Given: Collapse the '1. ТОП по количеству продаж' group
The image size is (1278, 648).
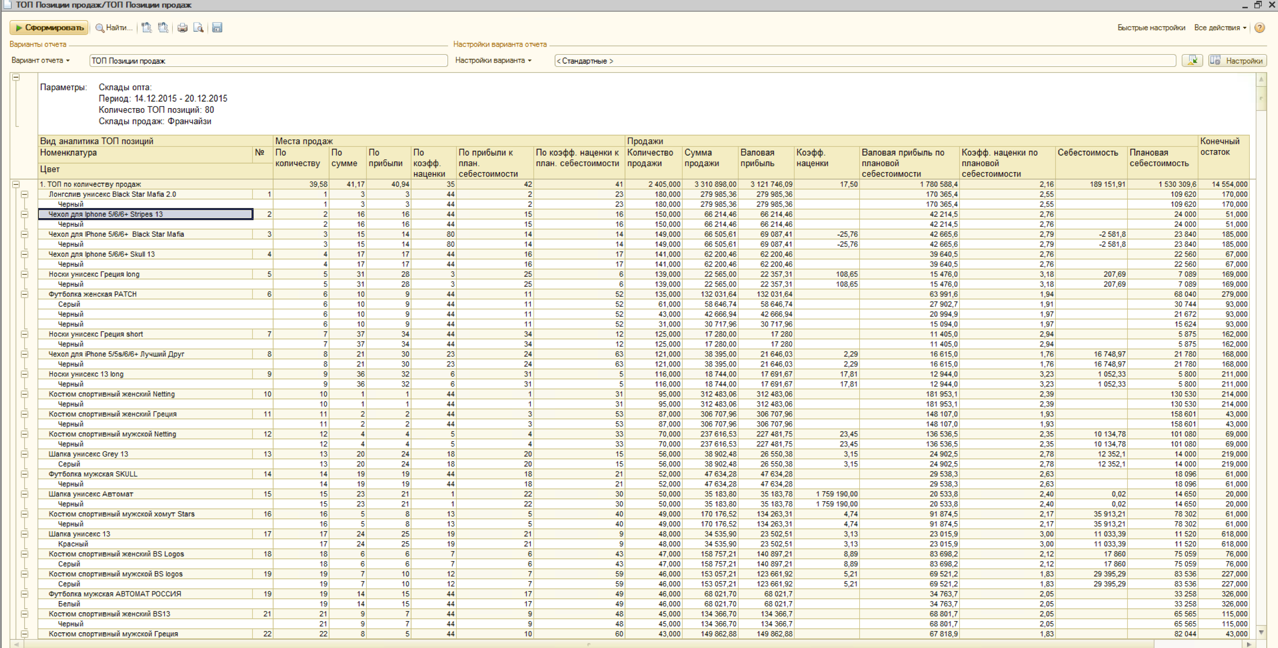Looking at the screenshot, I should (15, 185).
